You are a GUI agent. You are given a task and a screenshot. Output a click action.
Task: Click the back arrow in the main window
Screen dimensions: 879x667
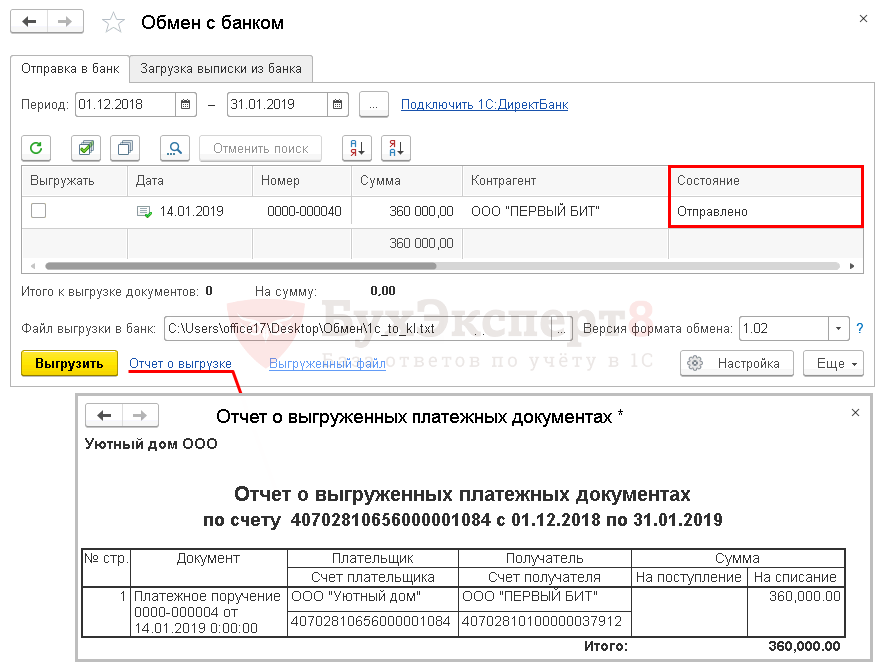coord(30,21)
